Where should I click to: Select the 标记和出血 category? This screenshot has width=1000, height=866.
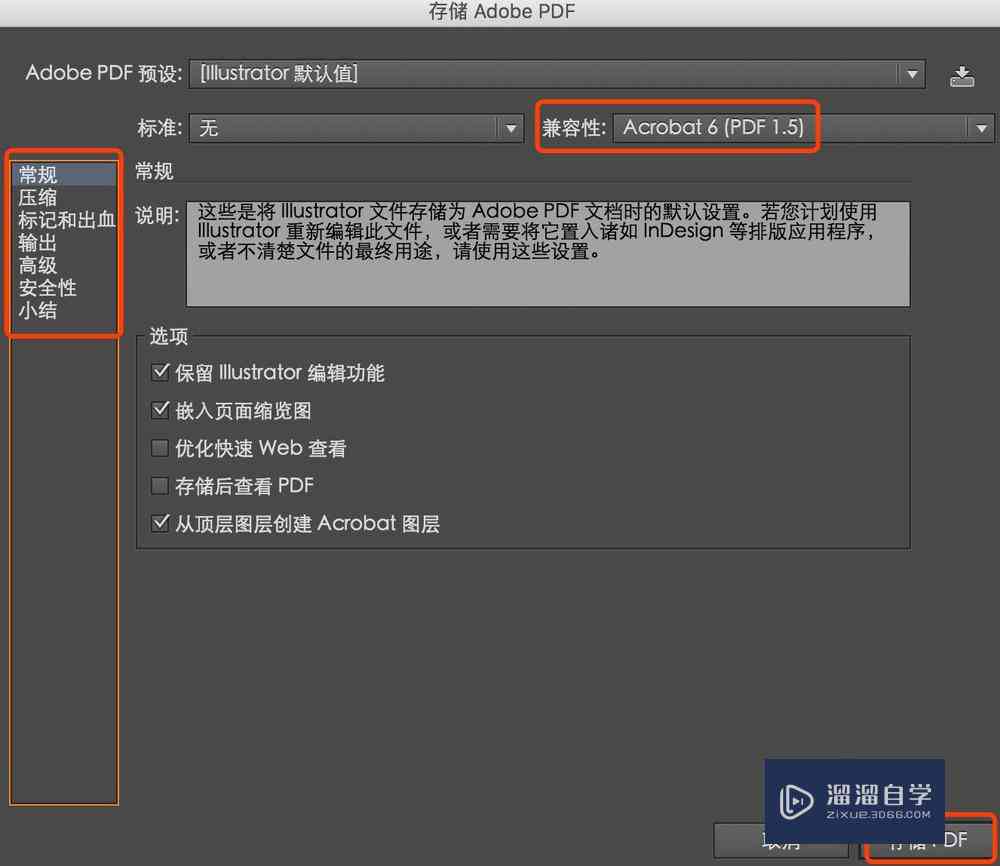click(64, 220)
